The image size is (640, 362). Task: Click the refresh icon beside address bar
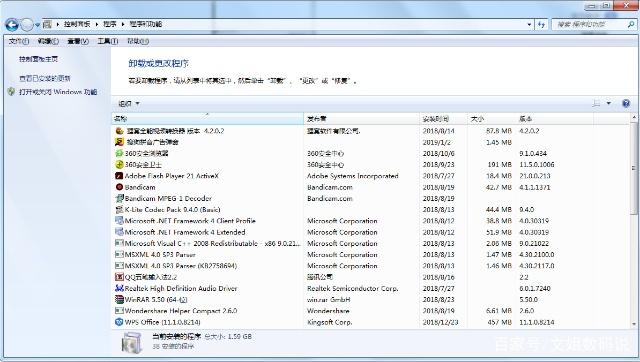tap(541, 24)
